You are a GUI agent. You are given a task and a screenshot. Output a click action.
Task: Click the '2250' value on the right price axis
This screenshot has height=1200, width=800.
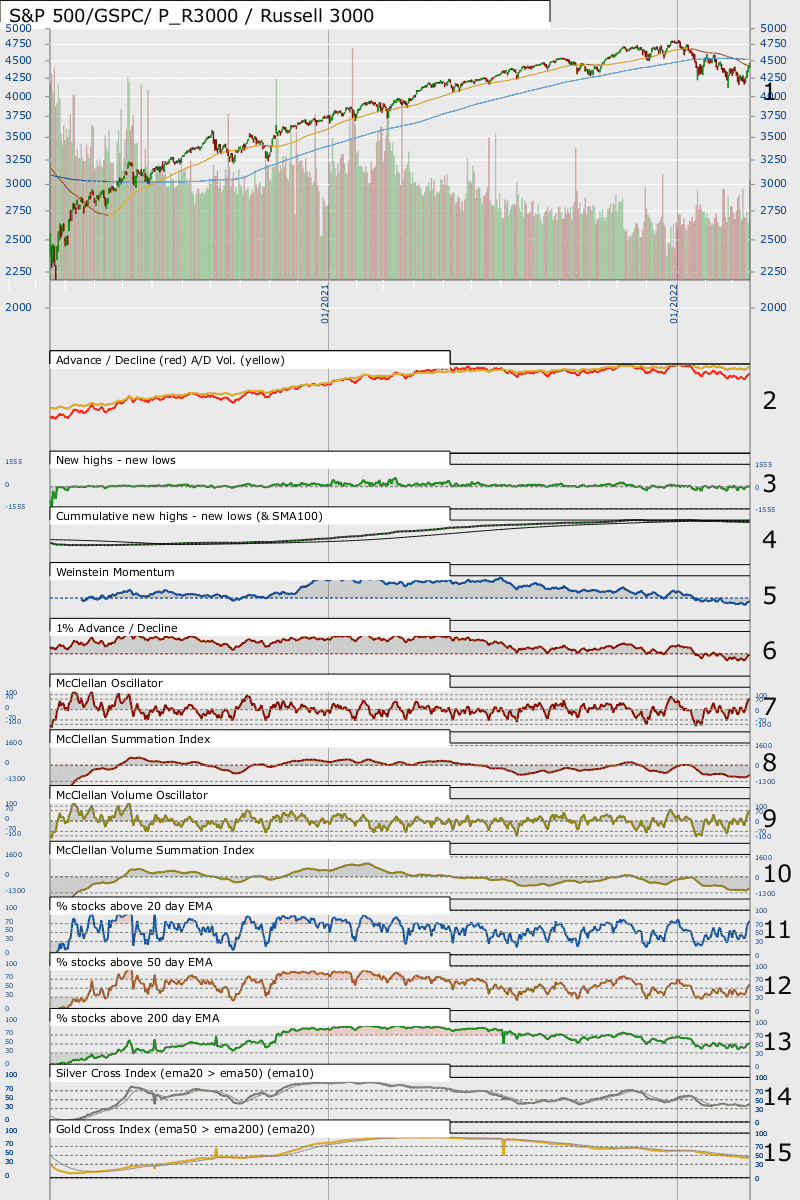(x=774, y=271)
